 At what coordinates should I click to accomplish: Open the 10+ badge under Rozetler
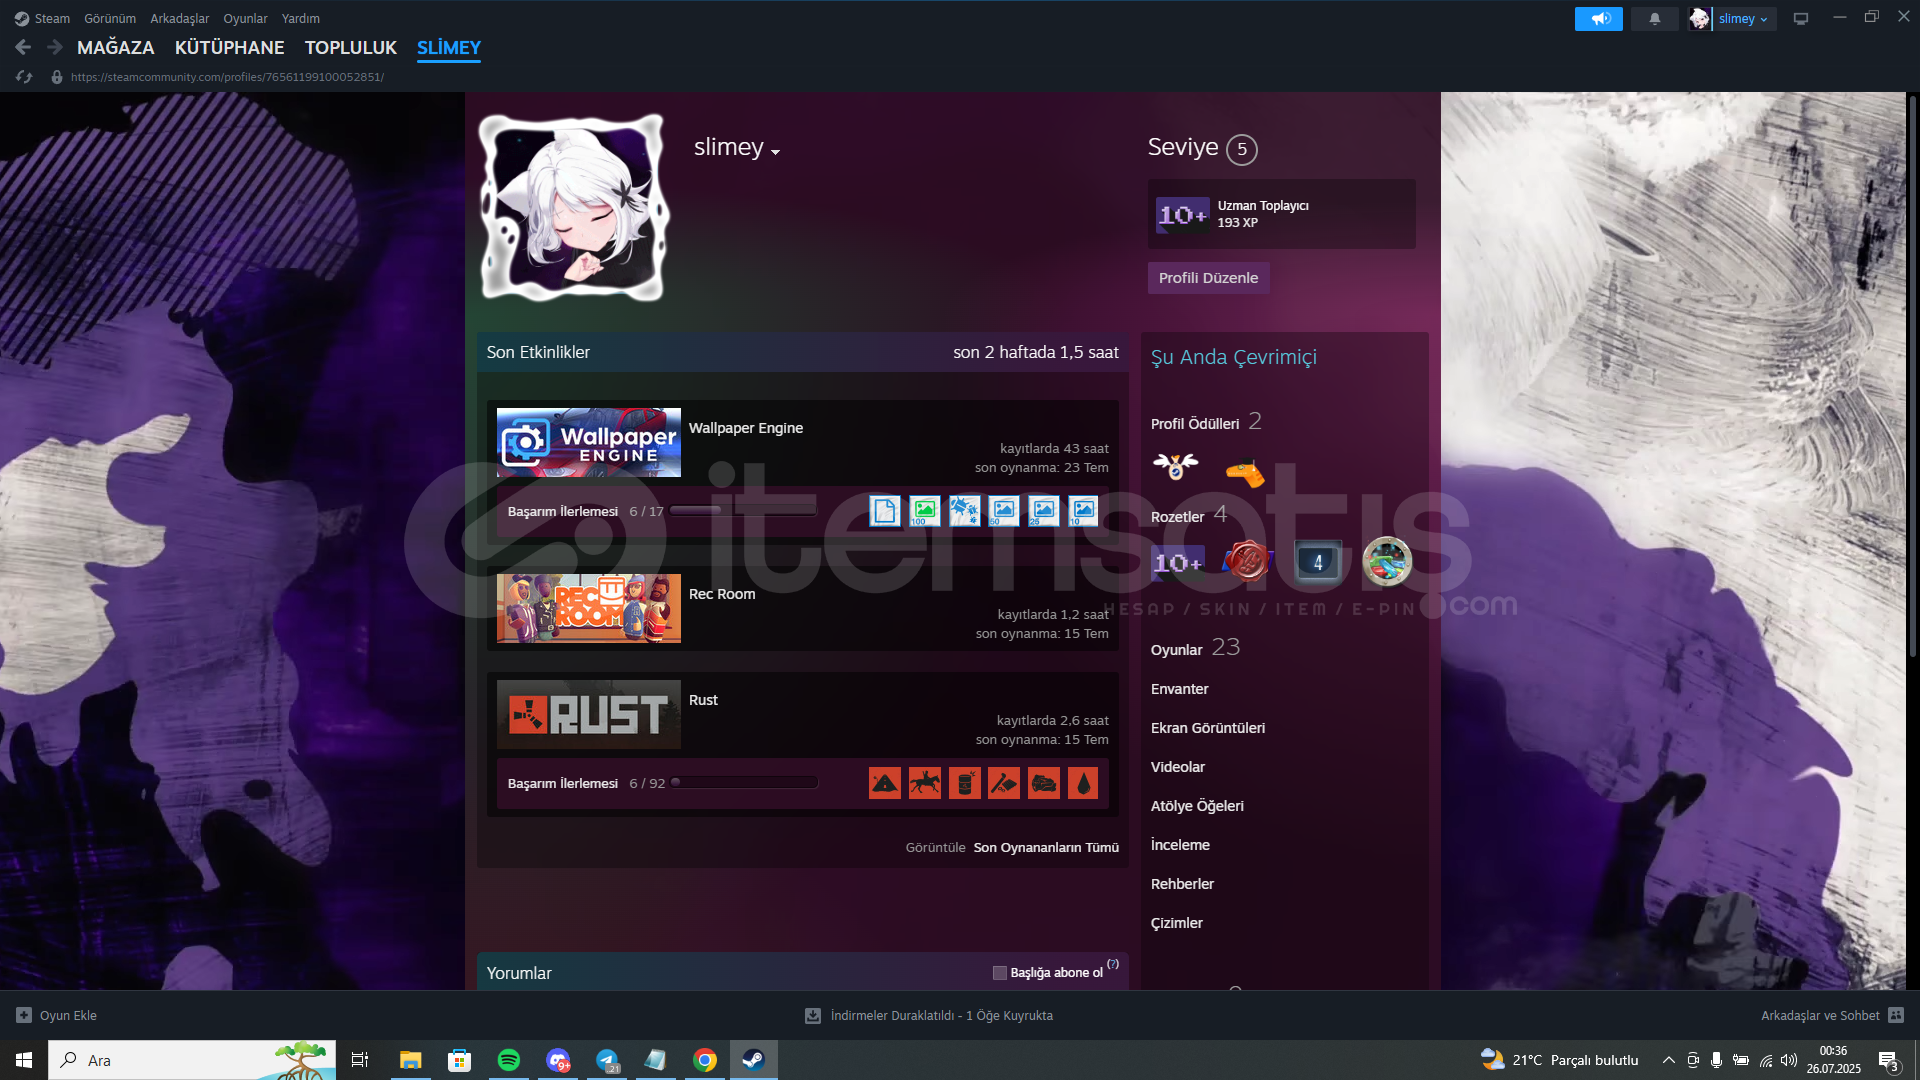(1178, 563)
